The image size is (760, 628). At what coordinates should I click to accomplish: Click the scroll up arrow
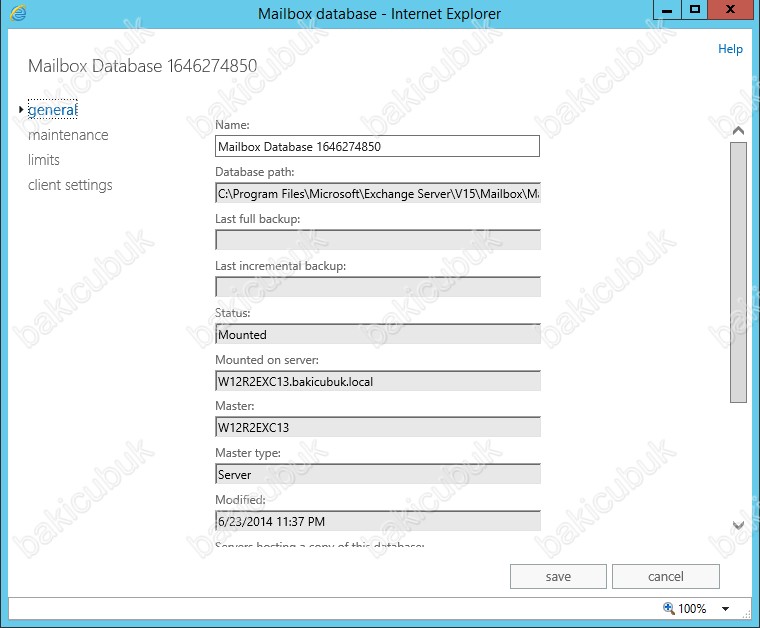738,130
